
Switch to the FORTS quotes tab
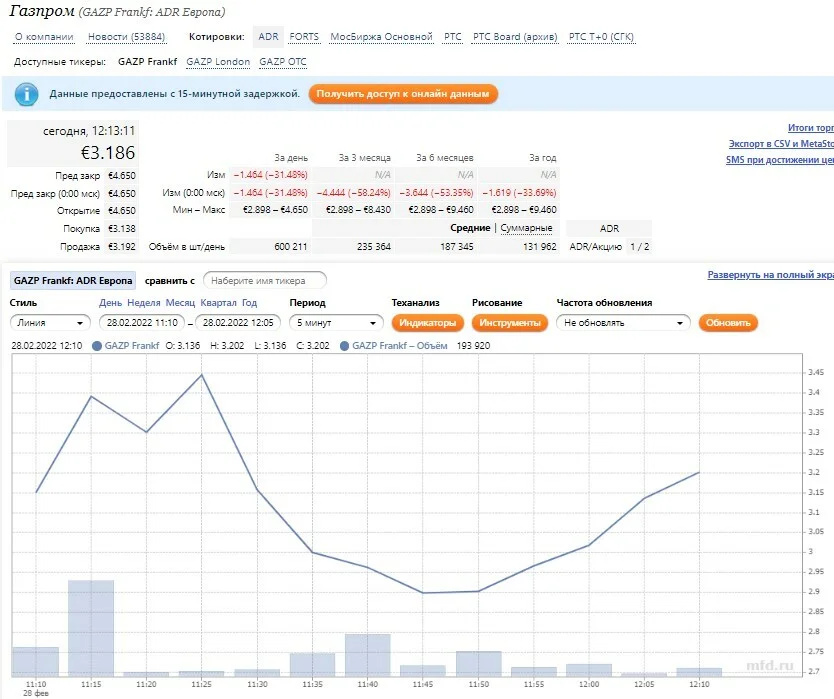304,37
